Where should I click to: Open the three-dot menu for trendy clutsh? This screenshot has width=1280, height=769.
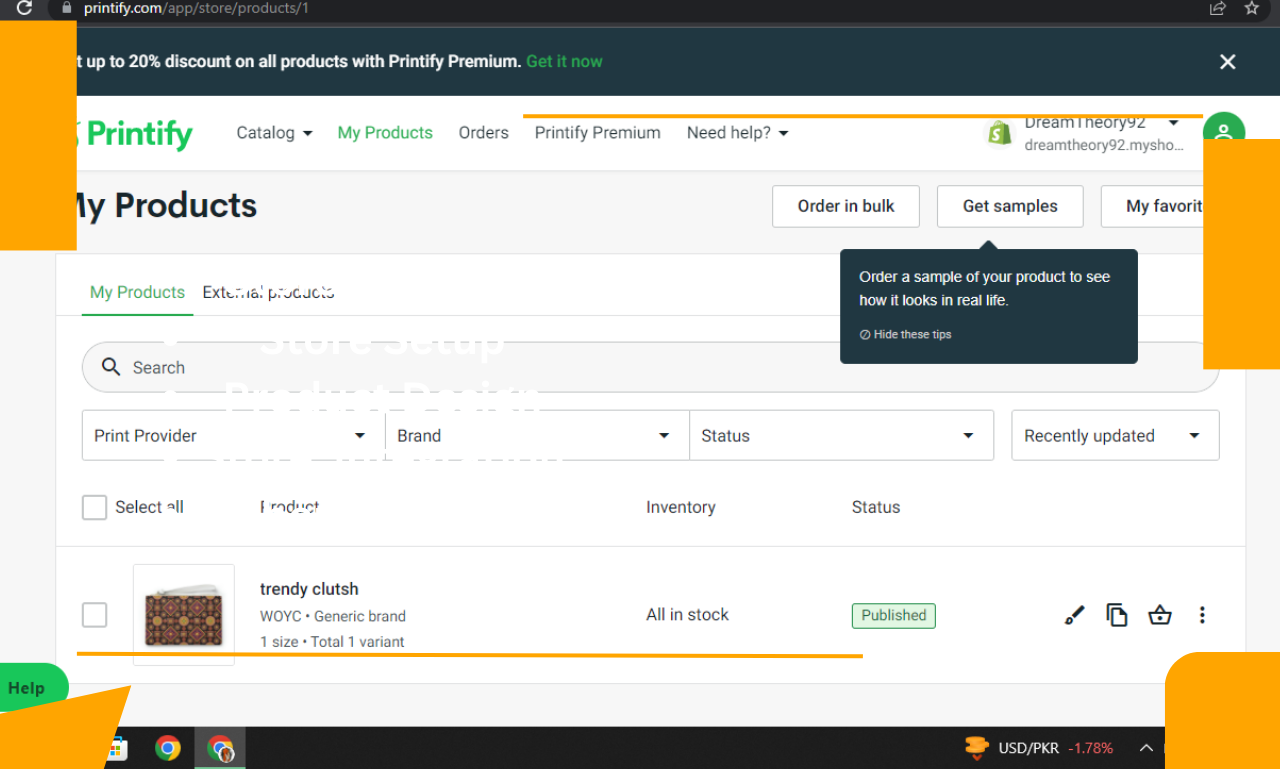pyautogui.click(x=1202, y=615)
